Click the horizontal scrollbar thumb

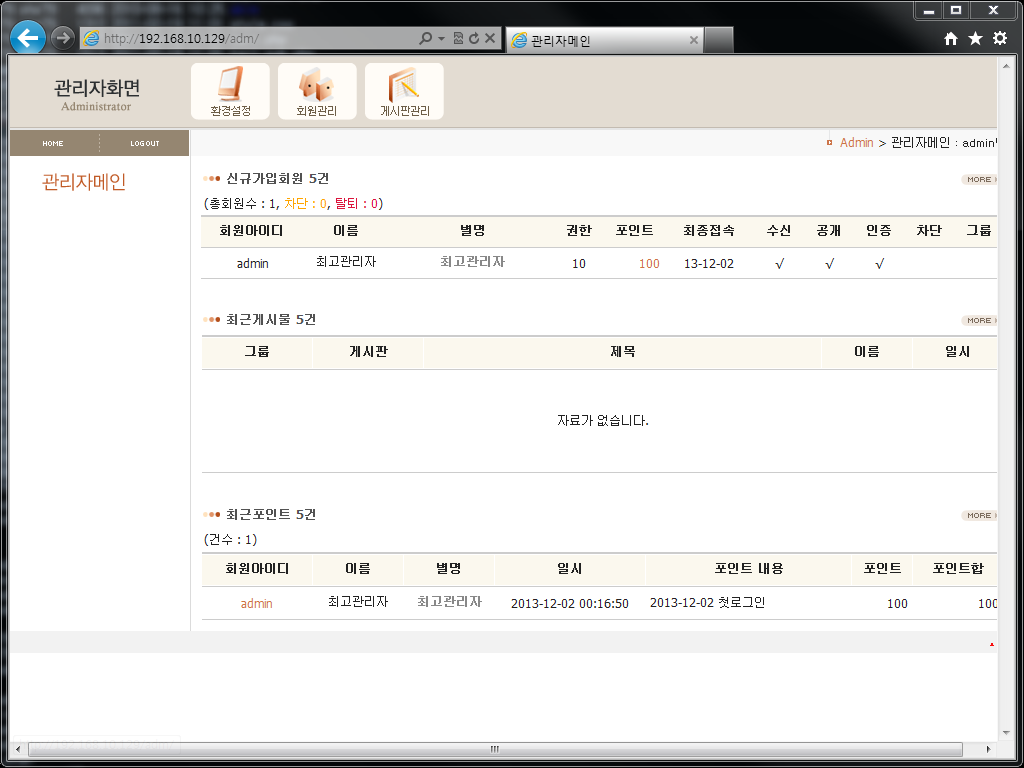pos(495,749)
